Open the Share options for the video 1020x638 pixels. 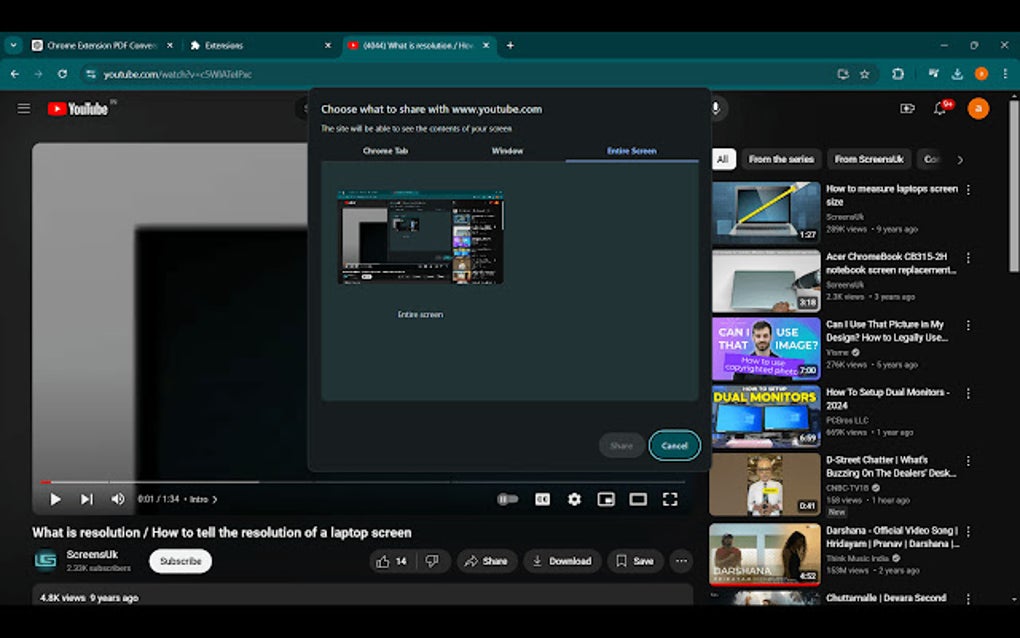(x=487, y=561)
